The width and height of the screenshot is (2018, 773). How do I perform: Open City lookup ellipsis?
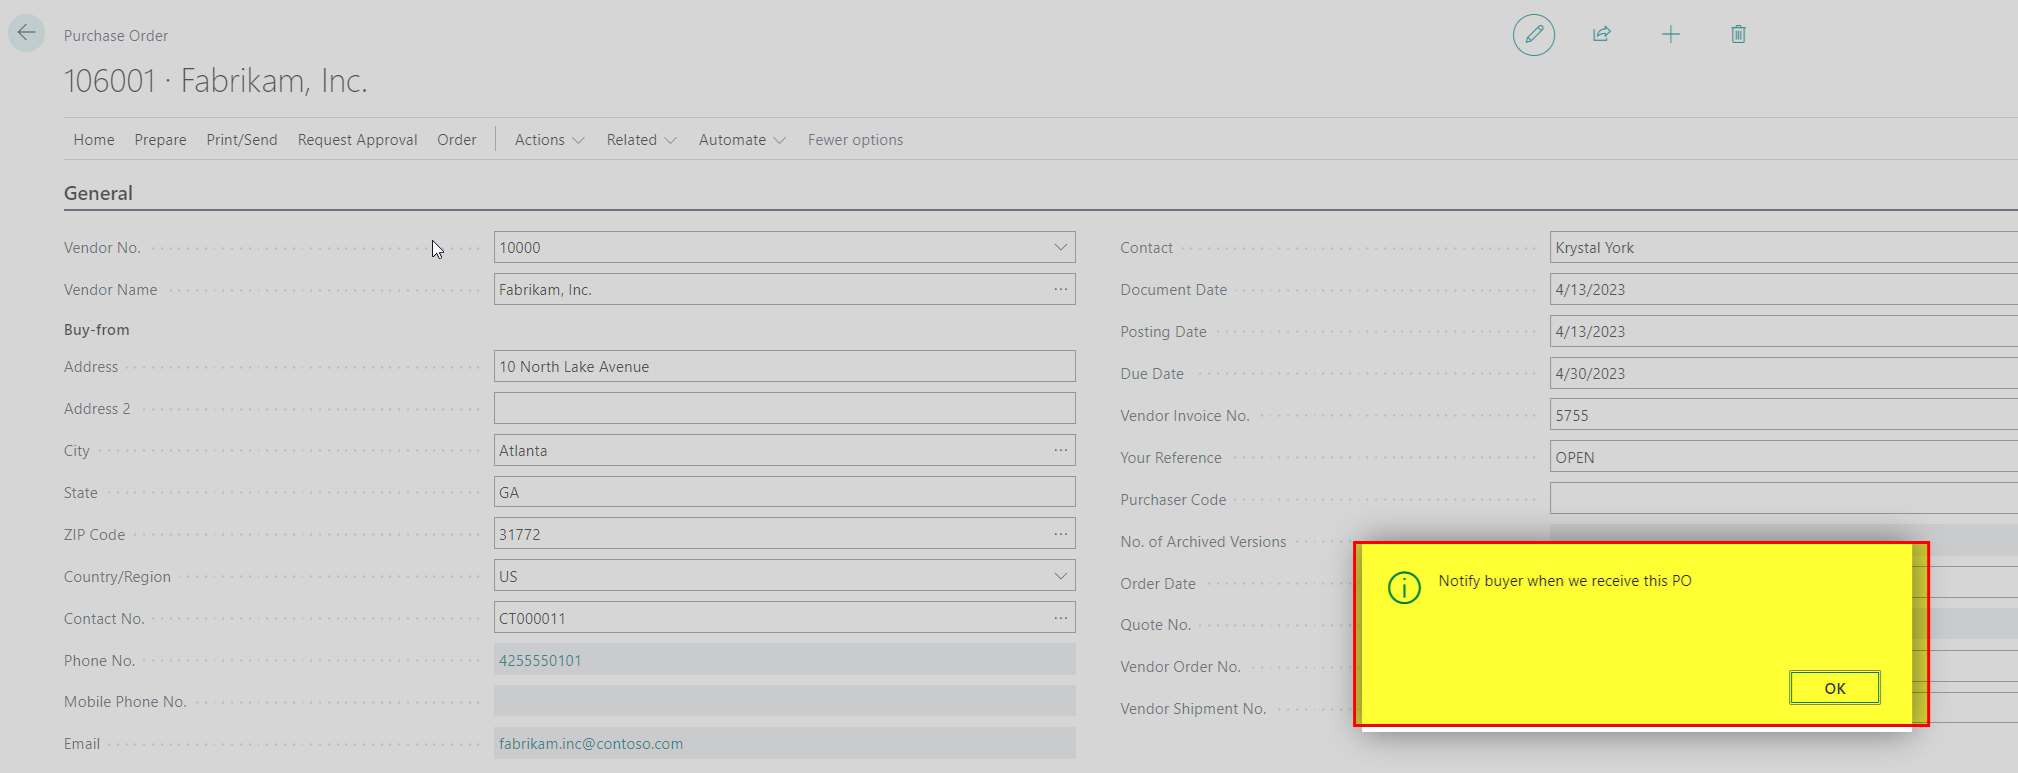click(1060, 450)
